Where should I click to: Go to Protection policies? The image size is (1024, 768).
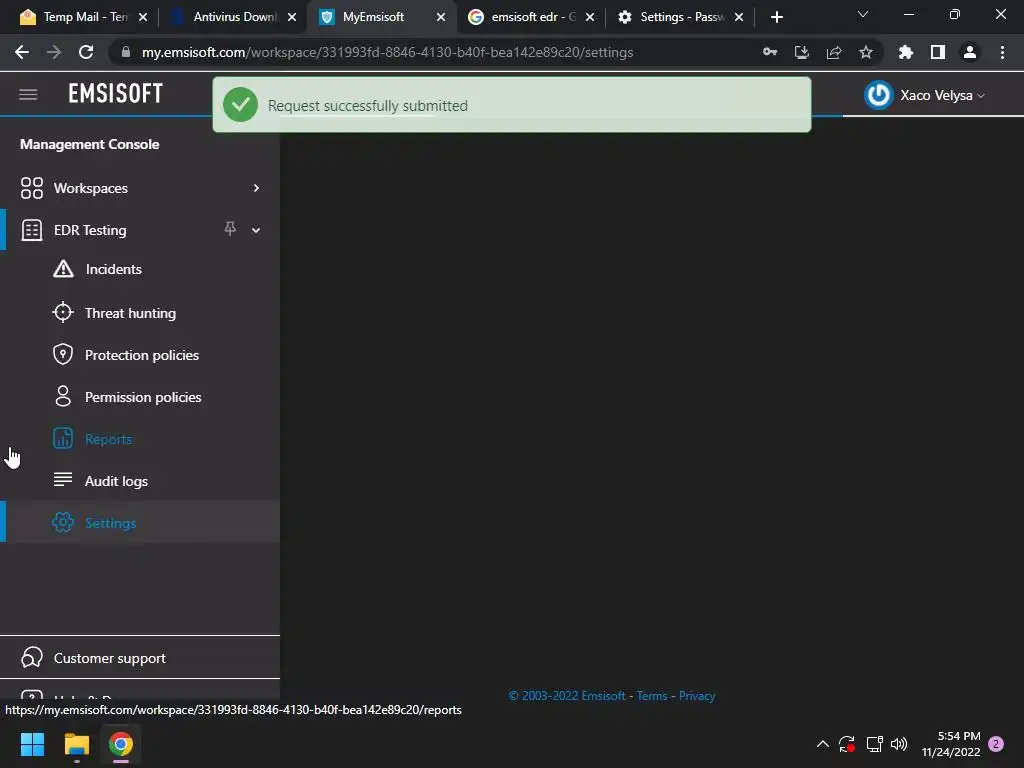click(140, 355)
